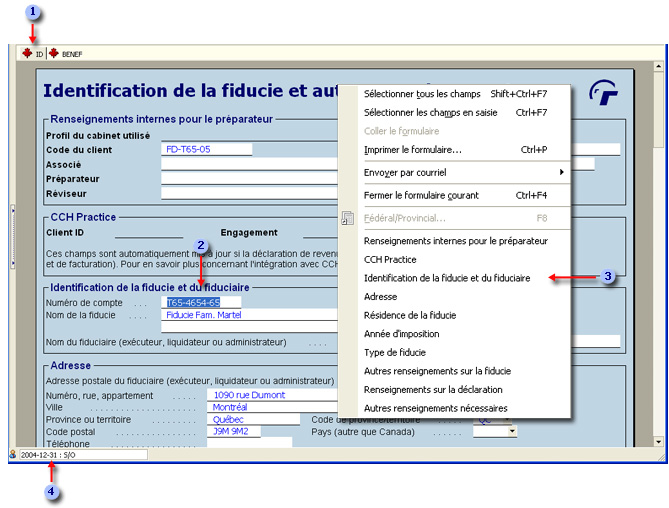Choose Sélectionner les champs en saisie

[455, 113]
